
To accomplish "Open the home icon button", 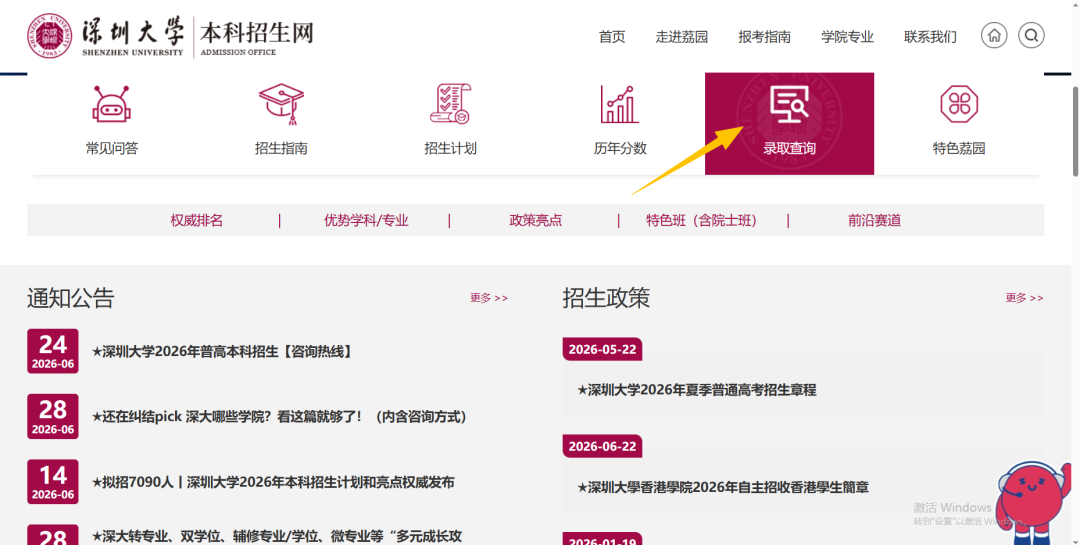I will [994, 35].
